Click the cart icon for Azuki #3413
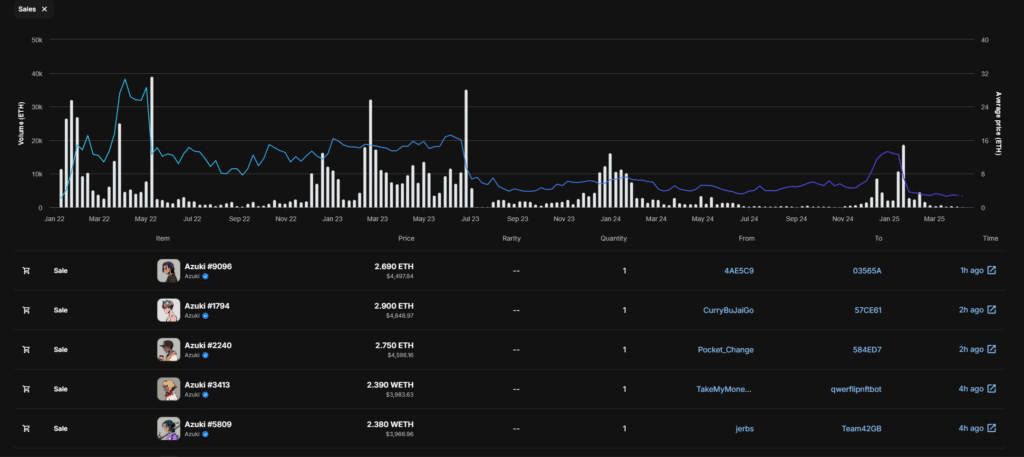Viewport: 1024px width, 457px height. click(x=26, y=389)
